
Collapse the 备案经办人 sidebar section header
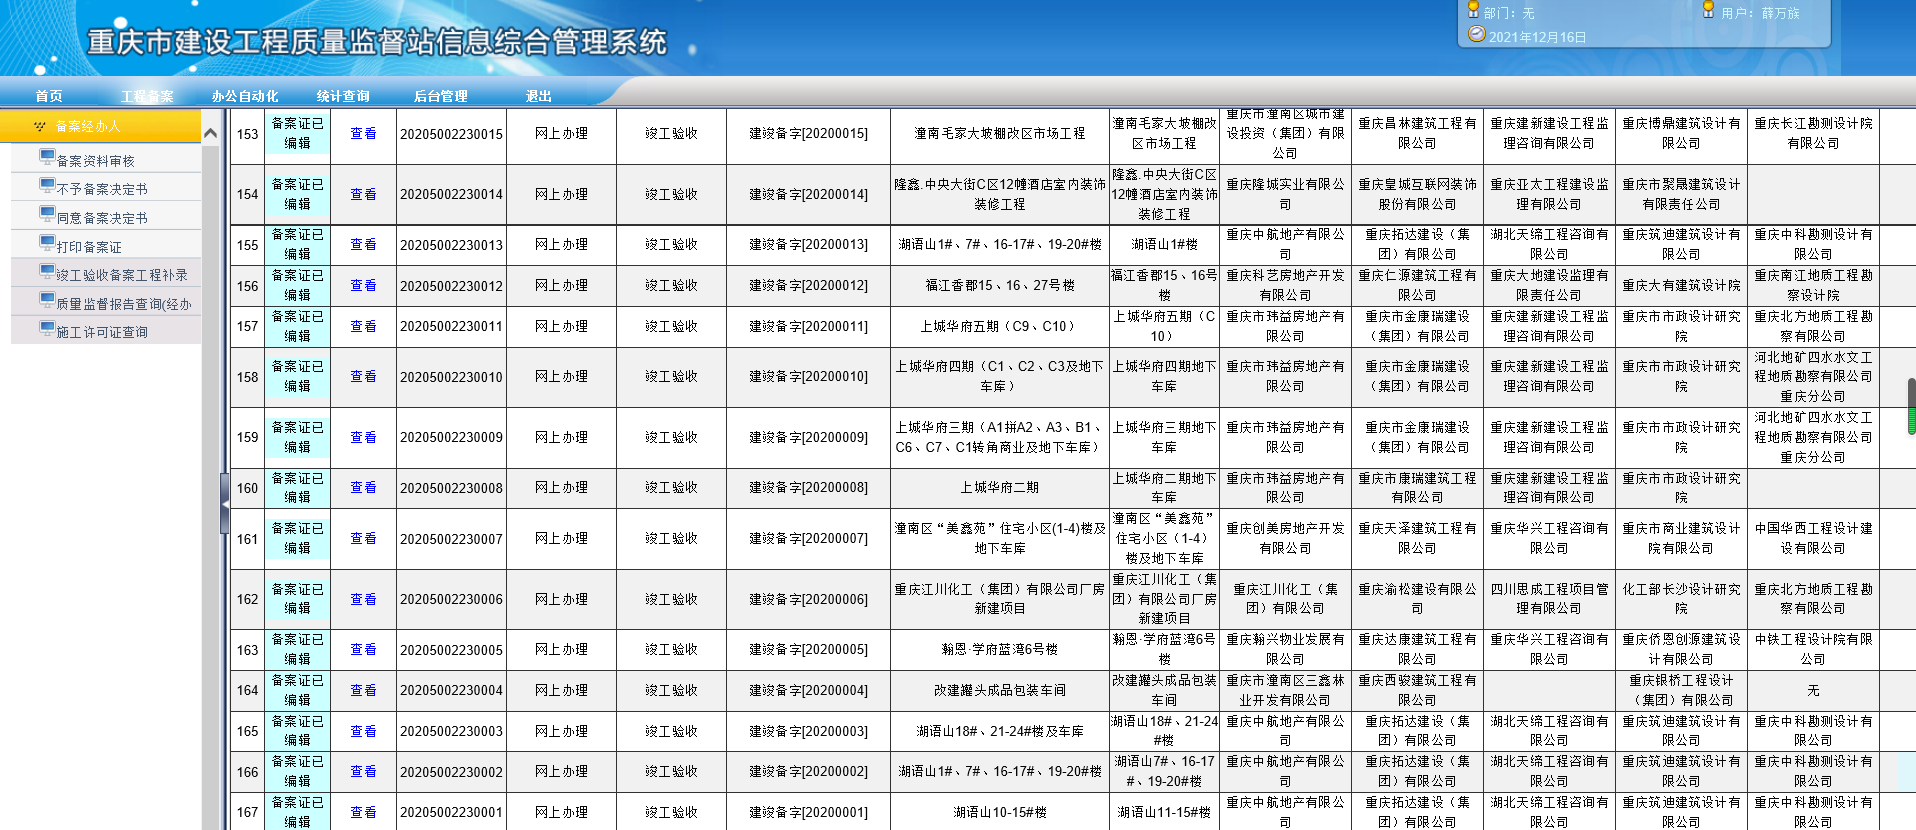coord(101,126)
